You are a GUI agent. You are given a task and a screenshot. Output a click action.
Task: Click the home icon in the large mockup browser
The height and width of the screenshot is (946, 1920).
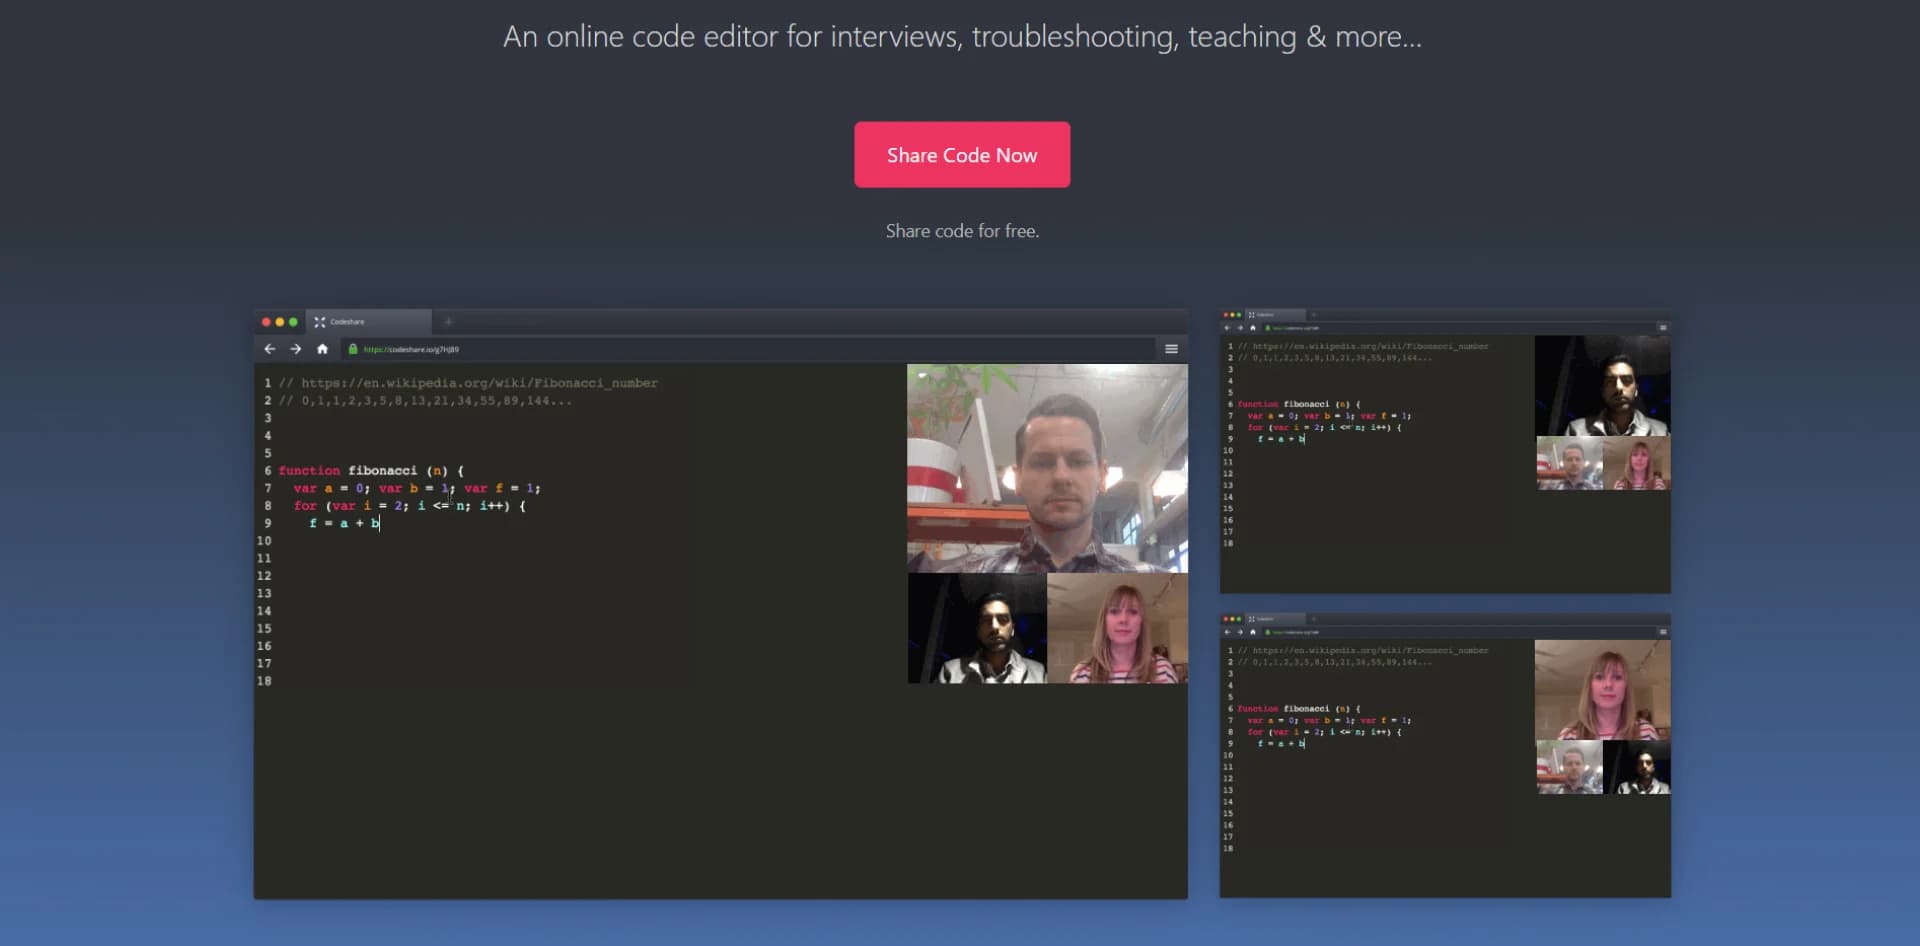pyautogui.click(x=322, y=349)
